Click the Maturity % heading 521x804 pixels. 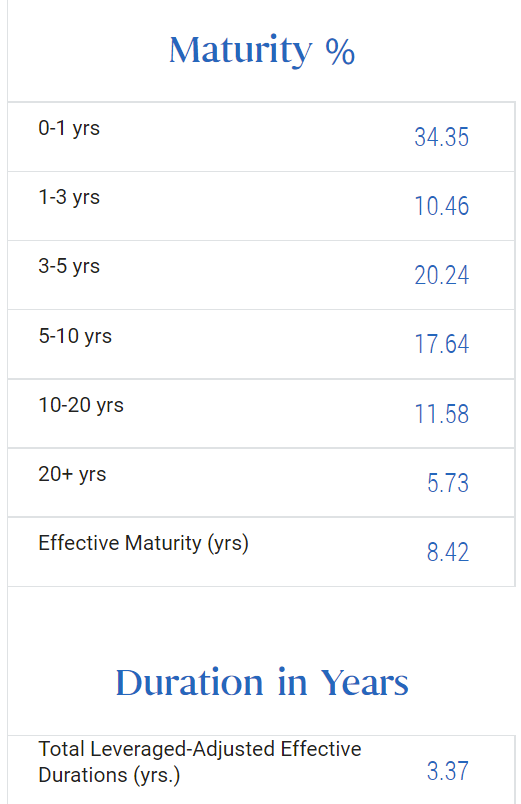(262, 50)
